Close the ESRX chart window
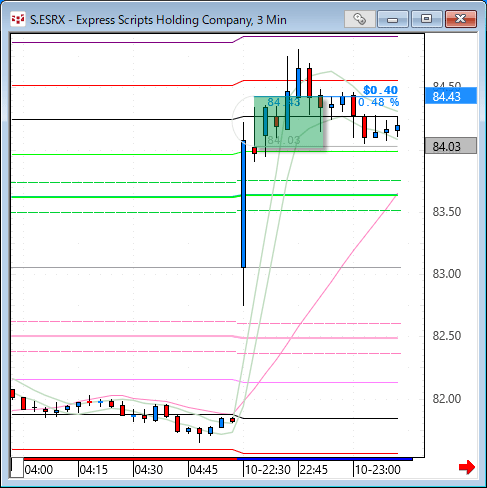Image resolution: width=487 pixels, height=488 pixels. pyautogui.click(x=461, y=19)
